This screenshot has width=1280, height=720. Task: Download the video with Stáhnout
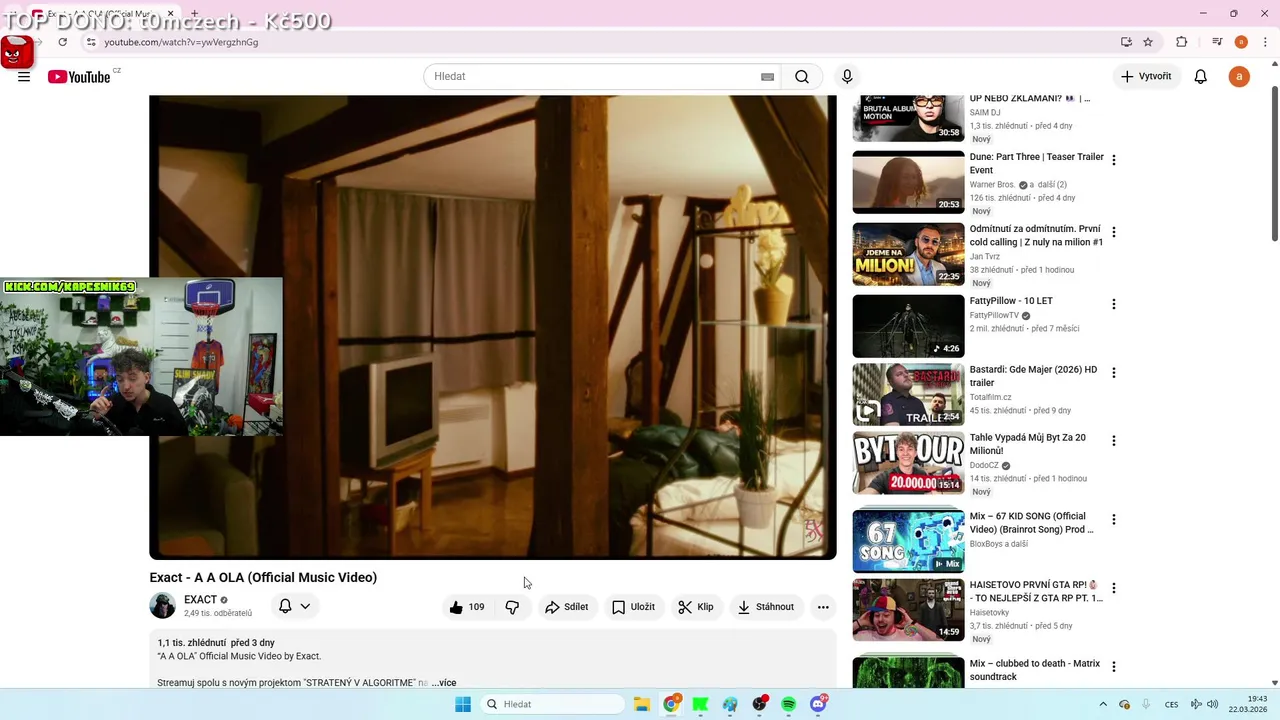(x=765, y=607)
